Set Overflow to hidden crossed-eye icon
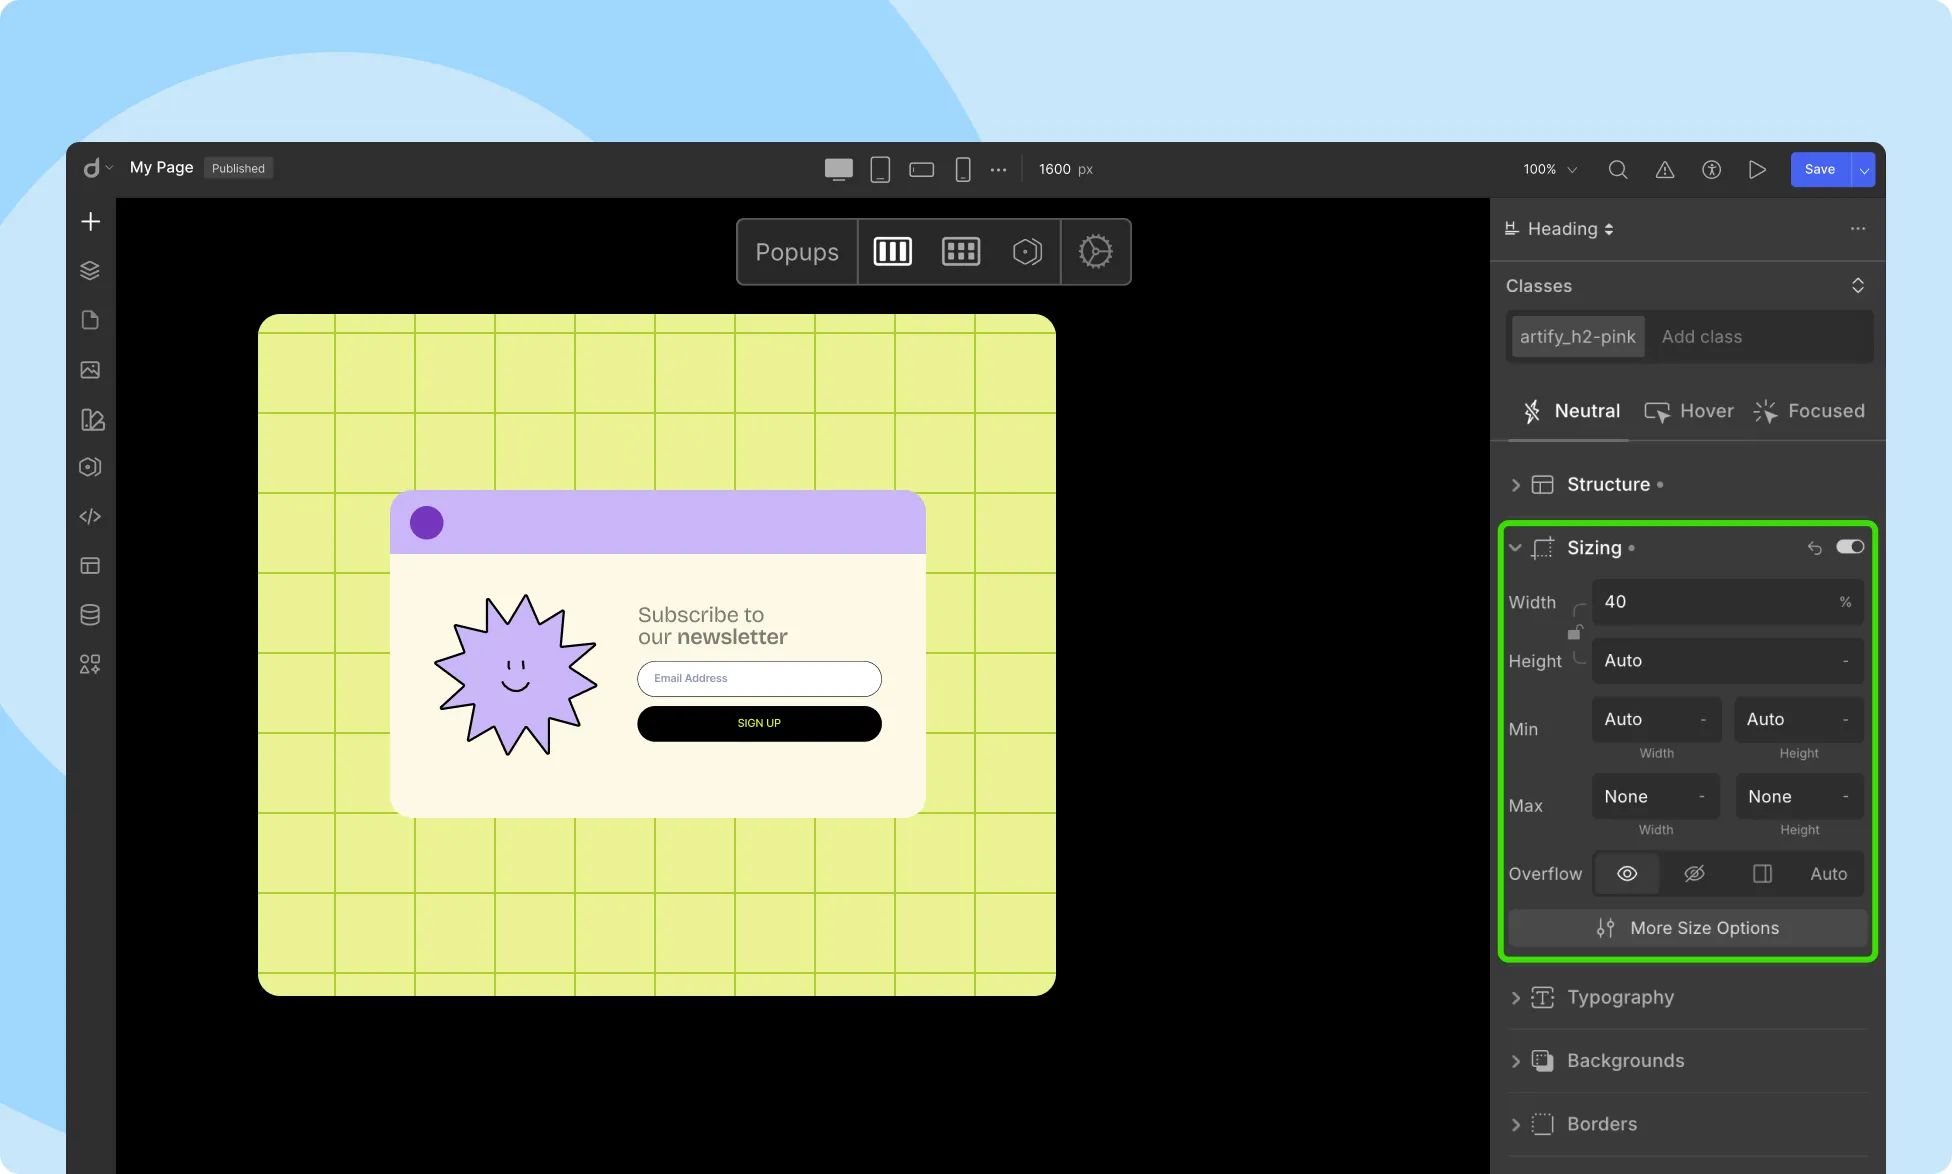The image size is (1952, 1174). [x=1694, y=874]
